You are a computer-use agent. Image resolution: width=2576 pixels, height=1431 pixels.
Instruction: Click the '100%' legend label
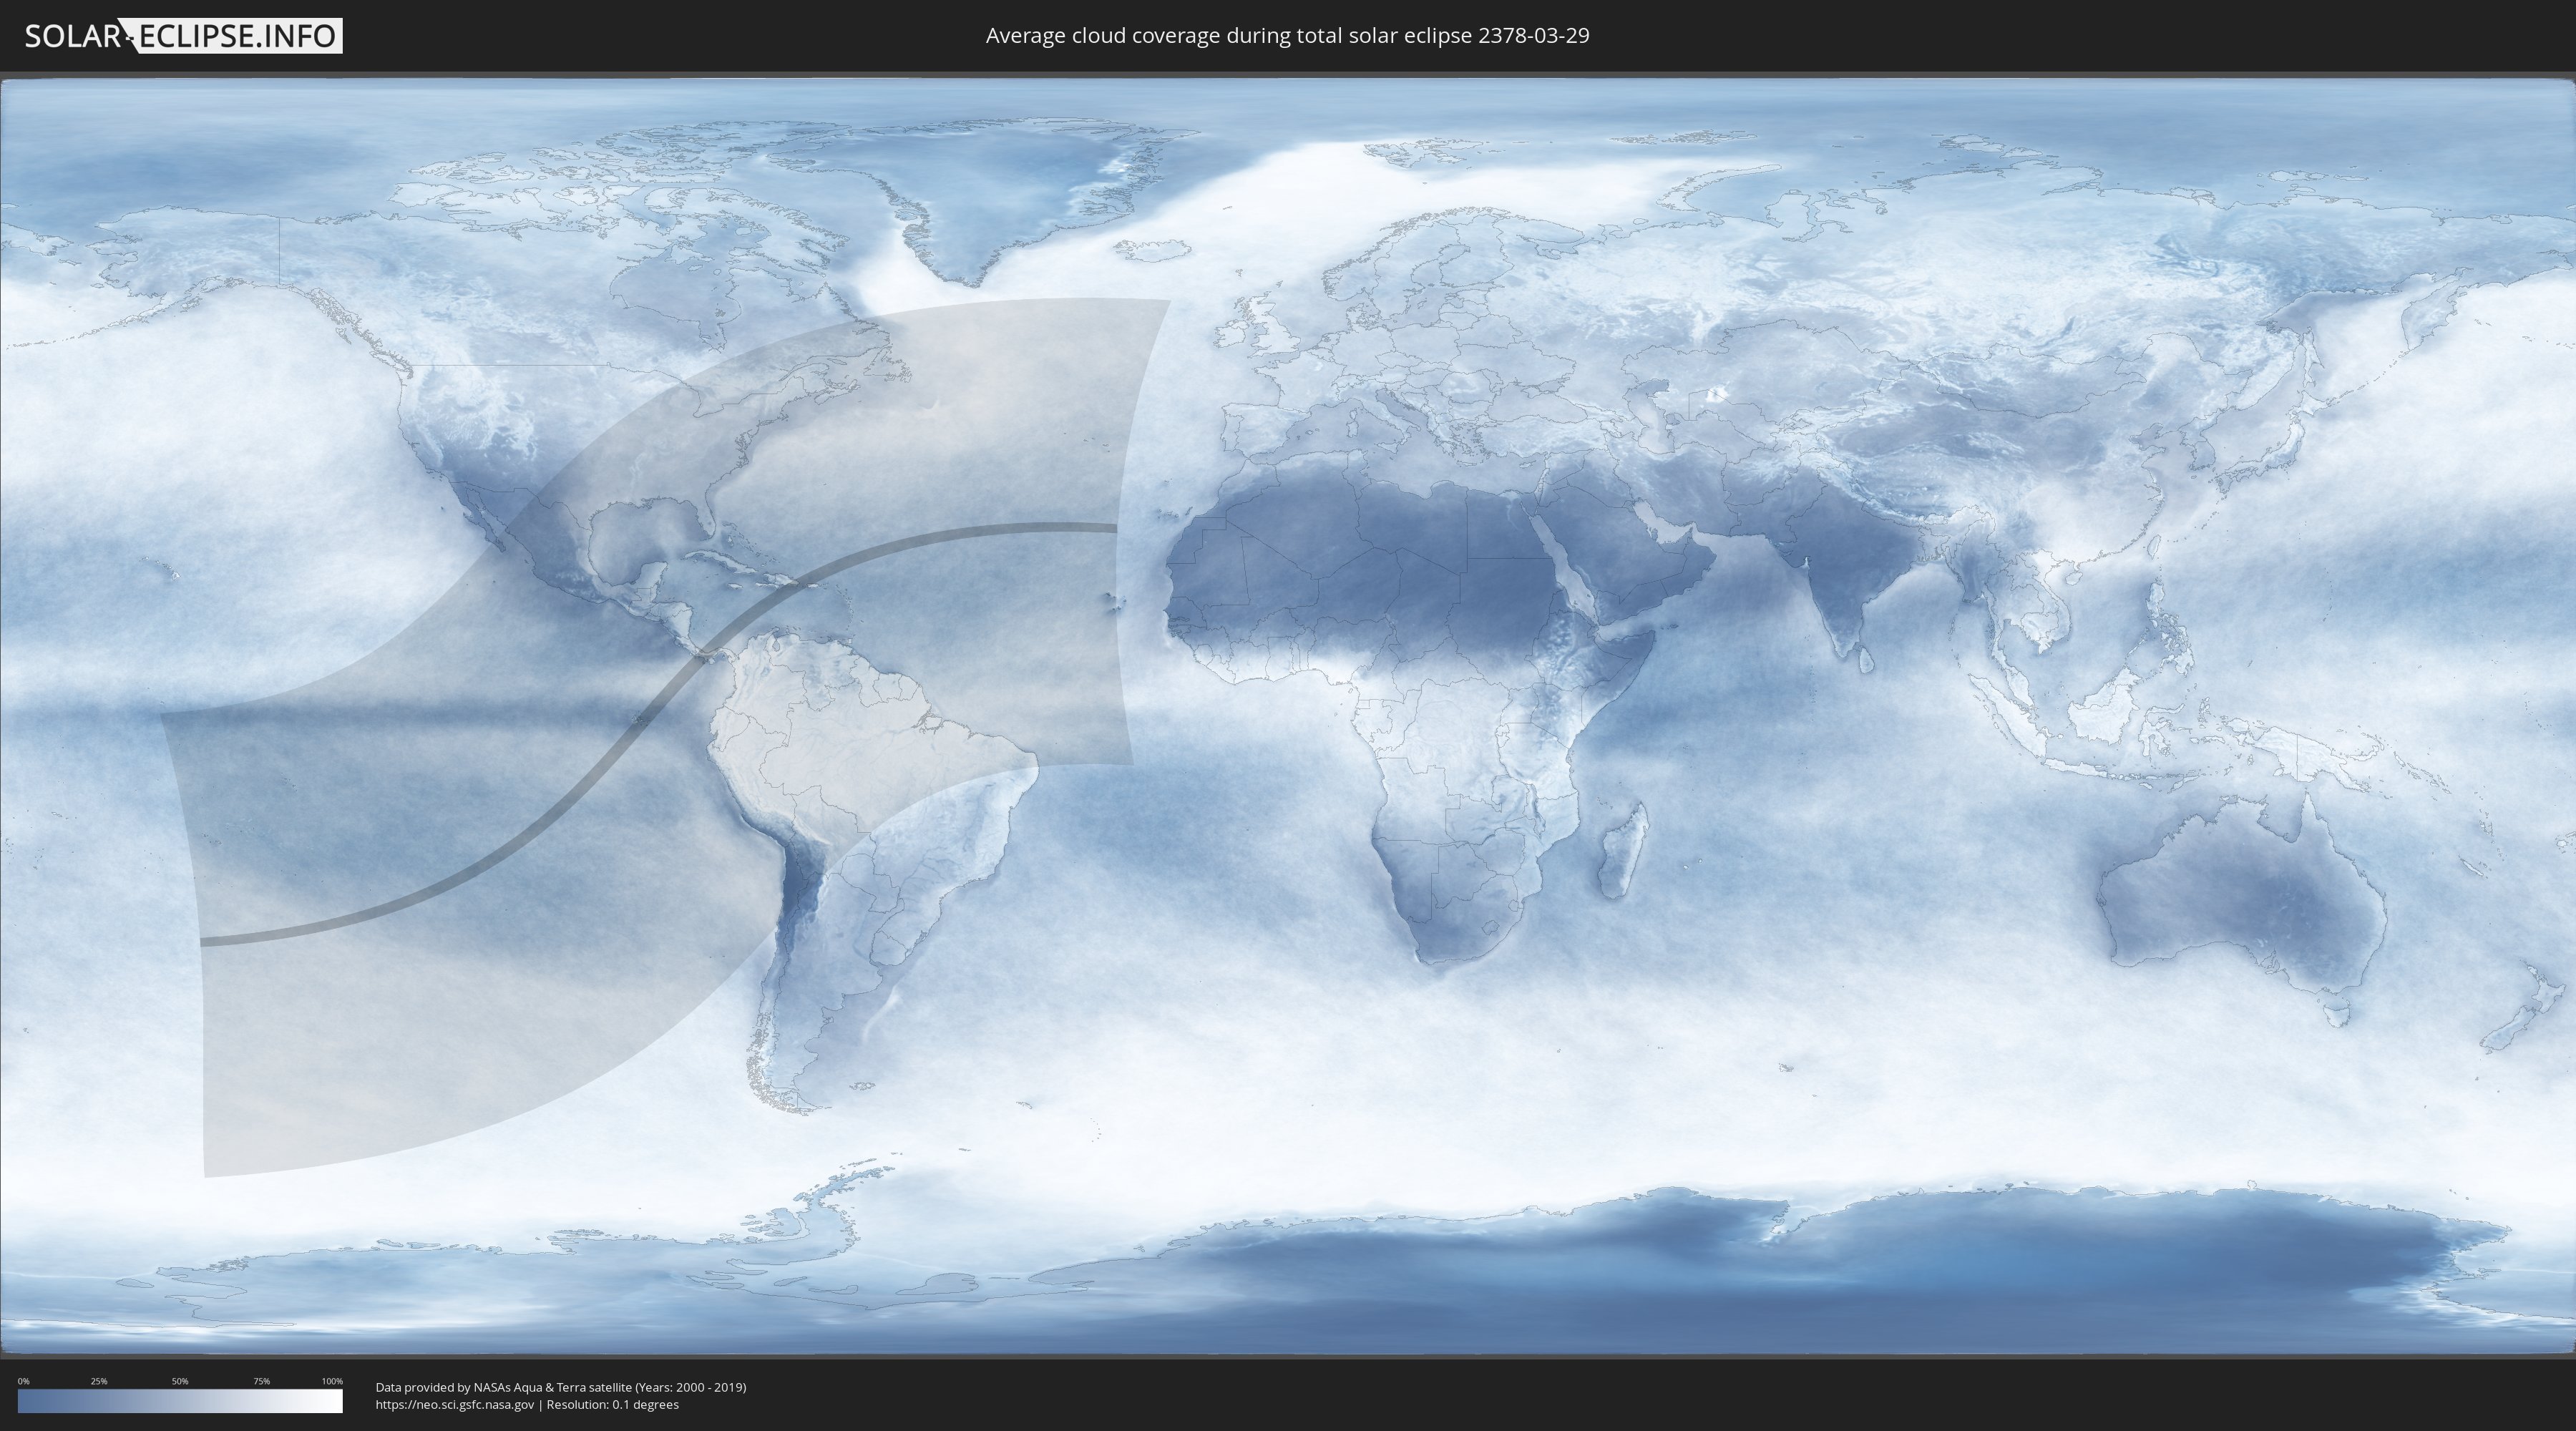point(332,1381)
